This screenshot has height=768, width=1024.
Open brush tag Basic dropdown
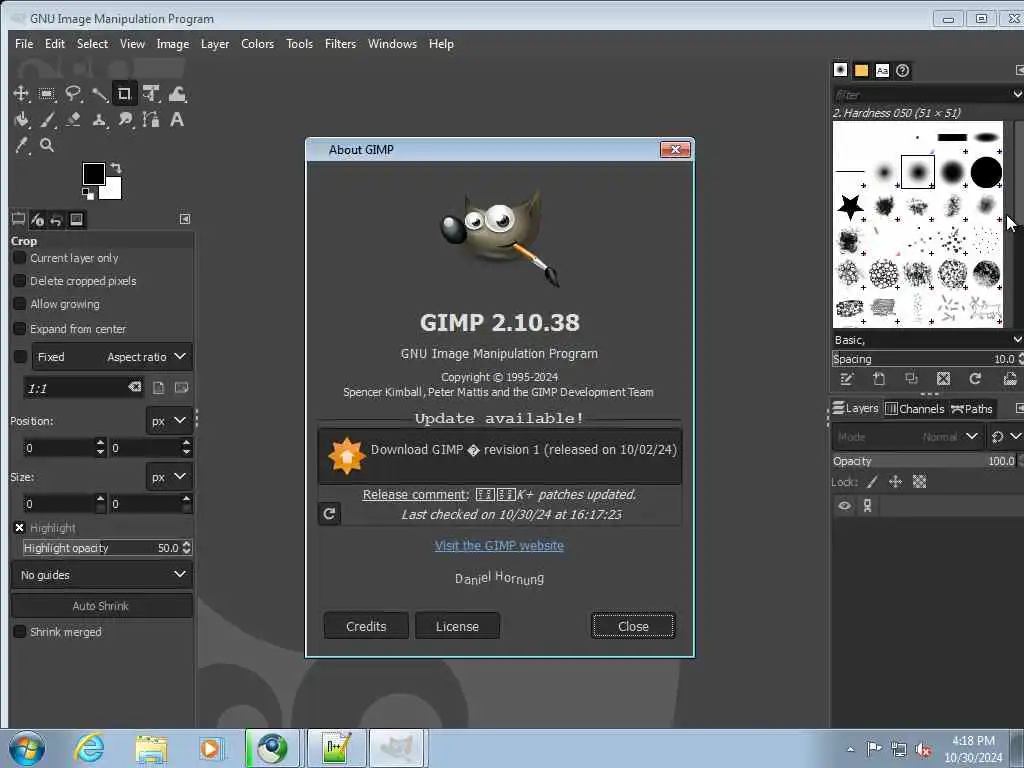927,340
